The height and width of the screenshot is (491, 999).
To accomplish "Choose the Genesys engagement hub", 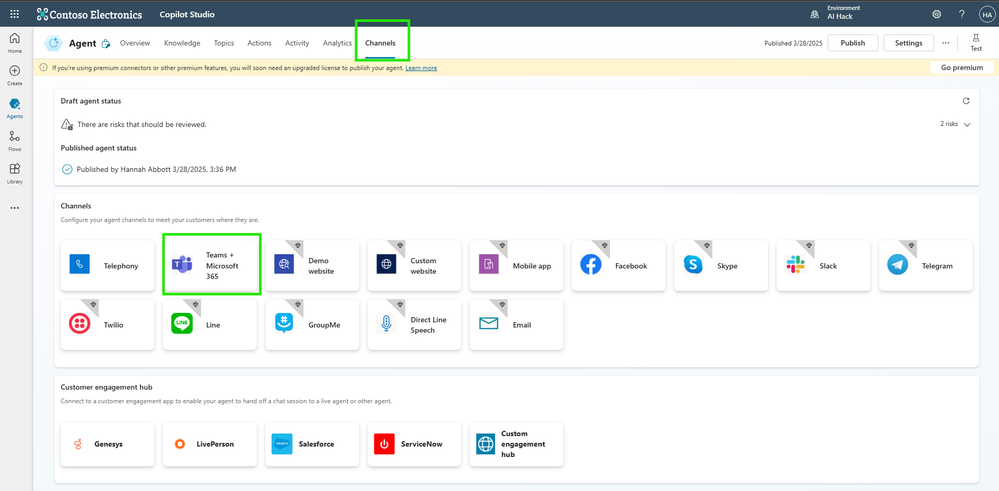I will pos(108,444).
